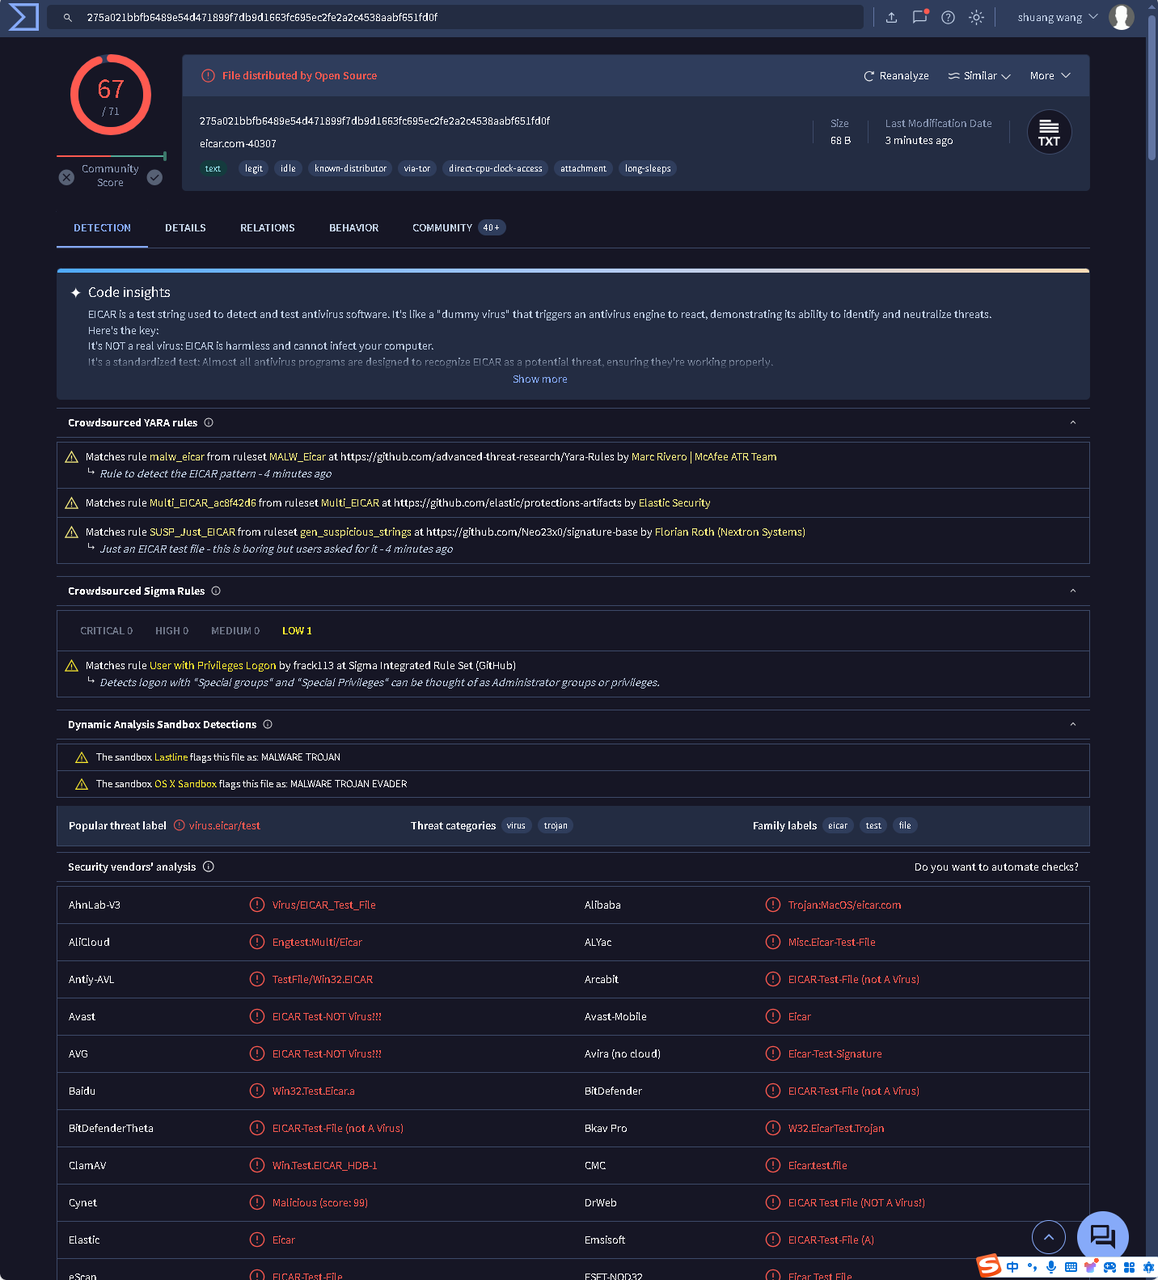
Task: Click the IME microphone icon
Action: 1051,1267
